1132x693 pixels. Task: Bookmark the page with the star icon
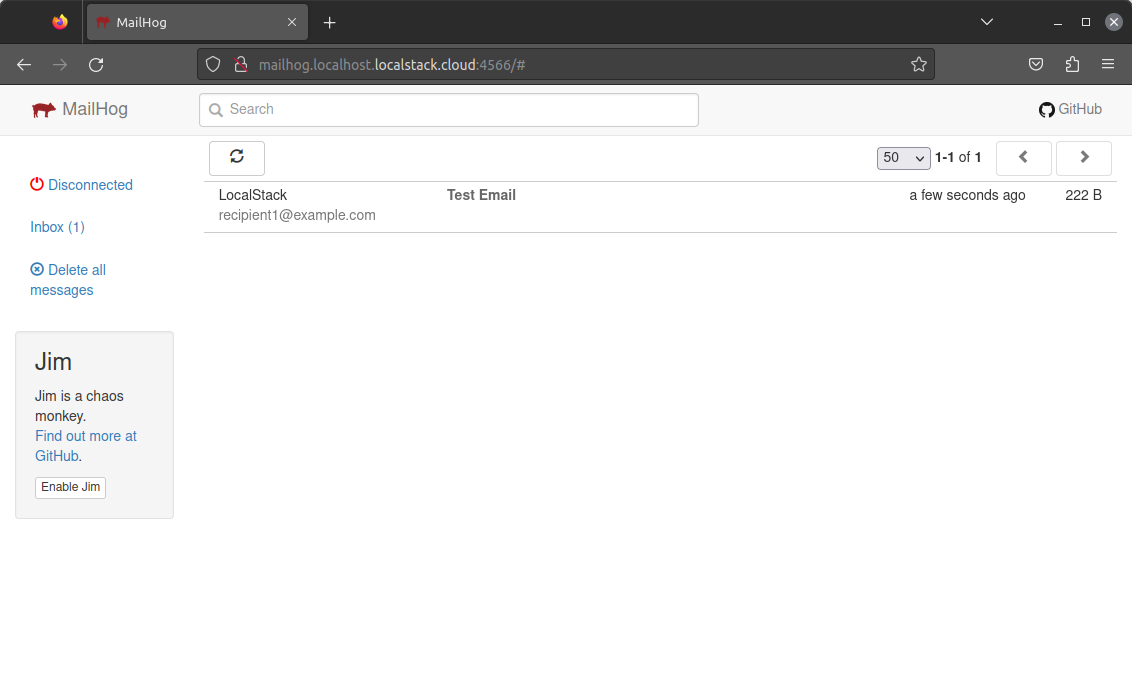coord(919,64)
